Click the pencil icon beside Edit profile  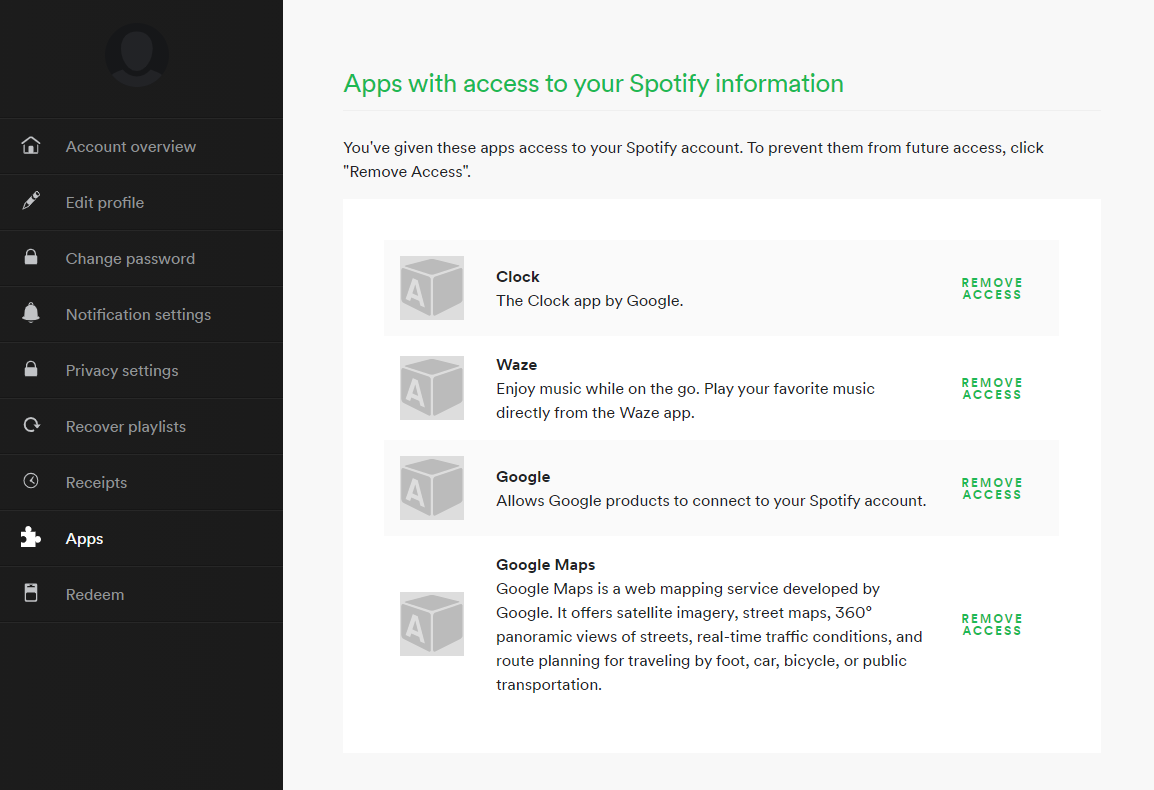(x=31, y=200)
